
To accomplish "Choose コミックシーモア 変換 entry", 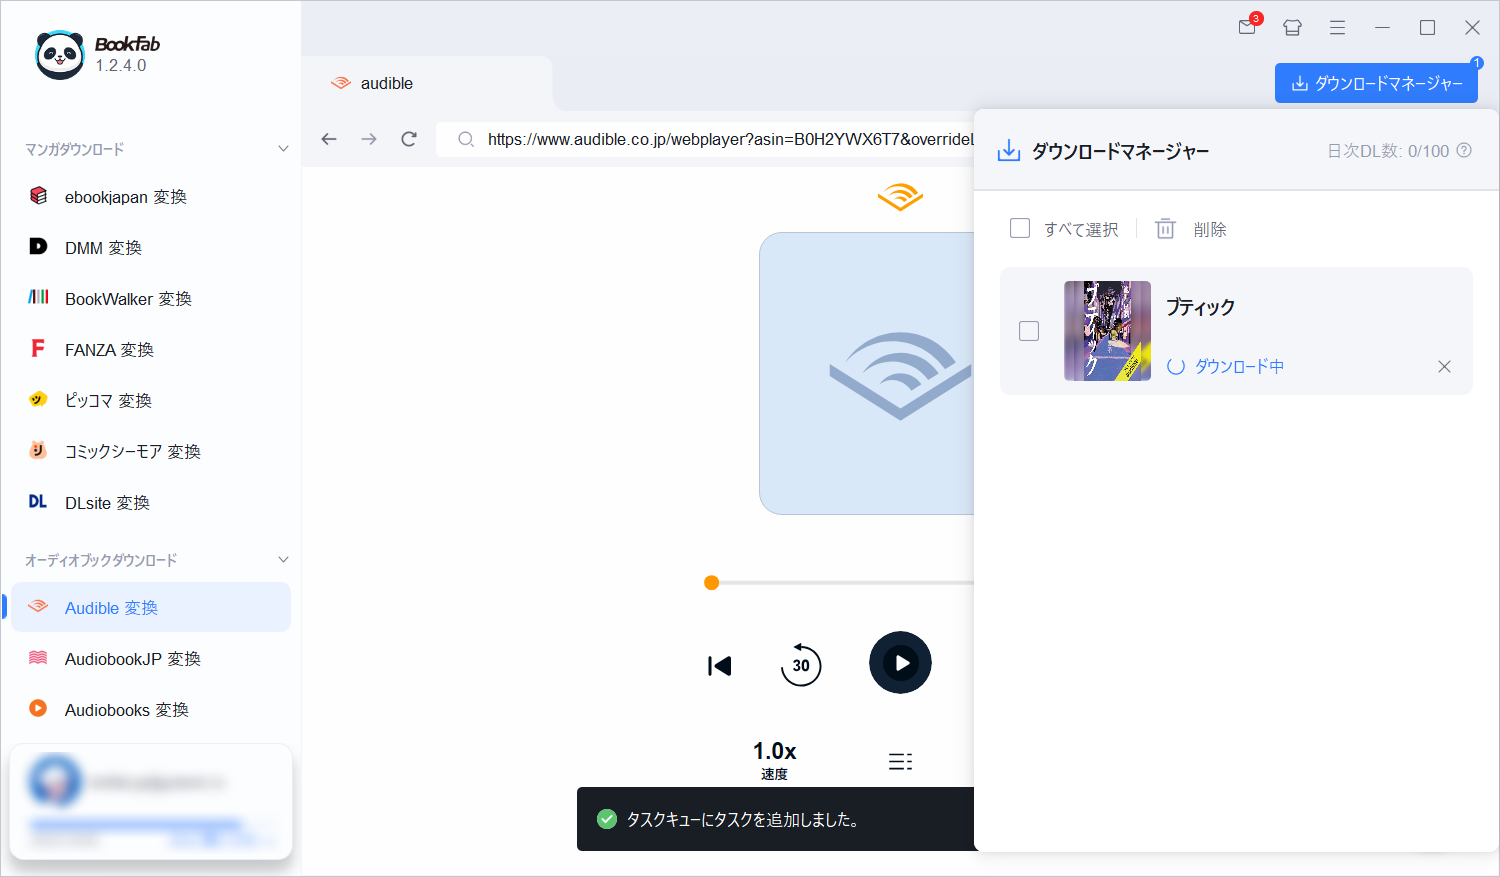I will [x=150, y=452].
